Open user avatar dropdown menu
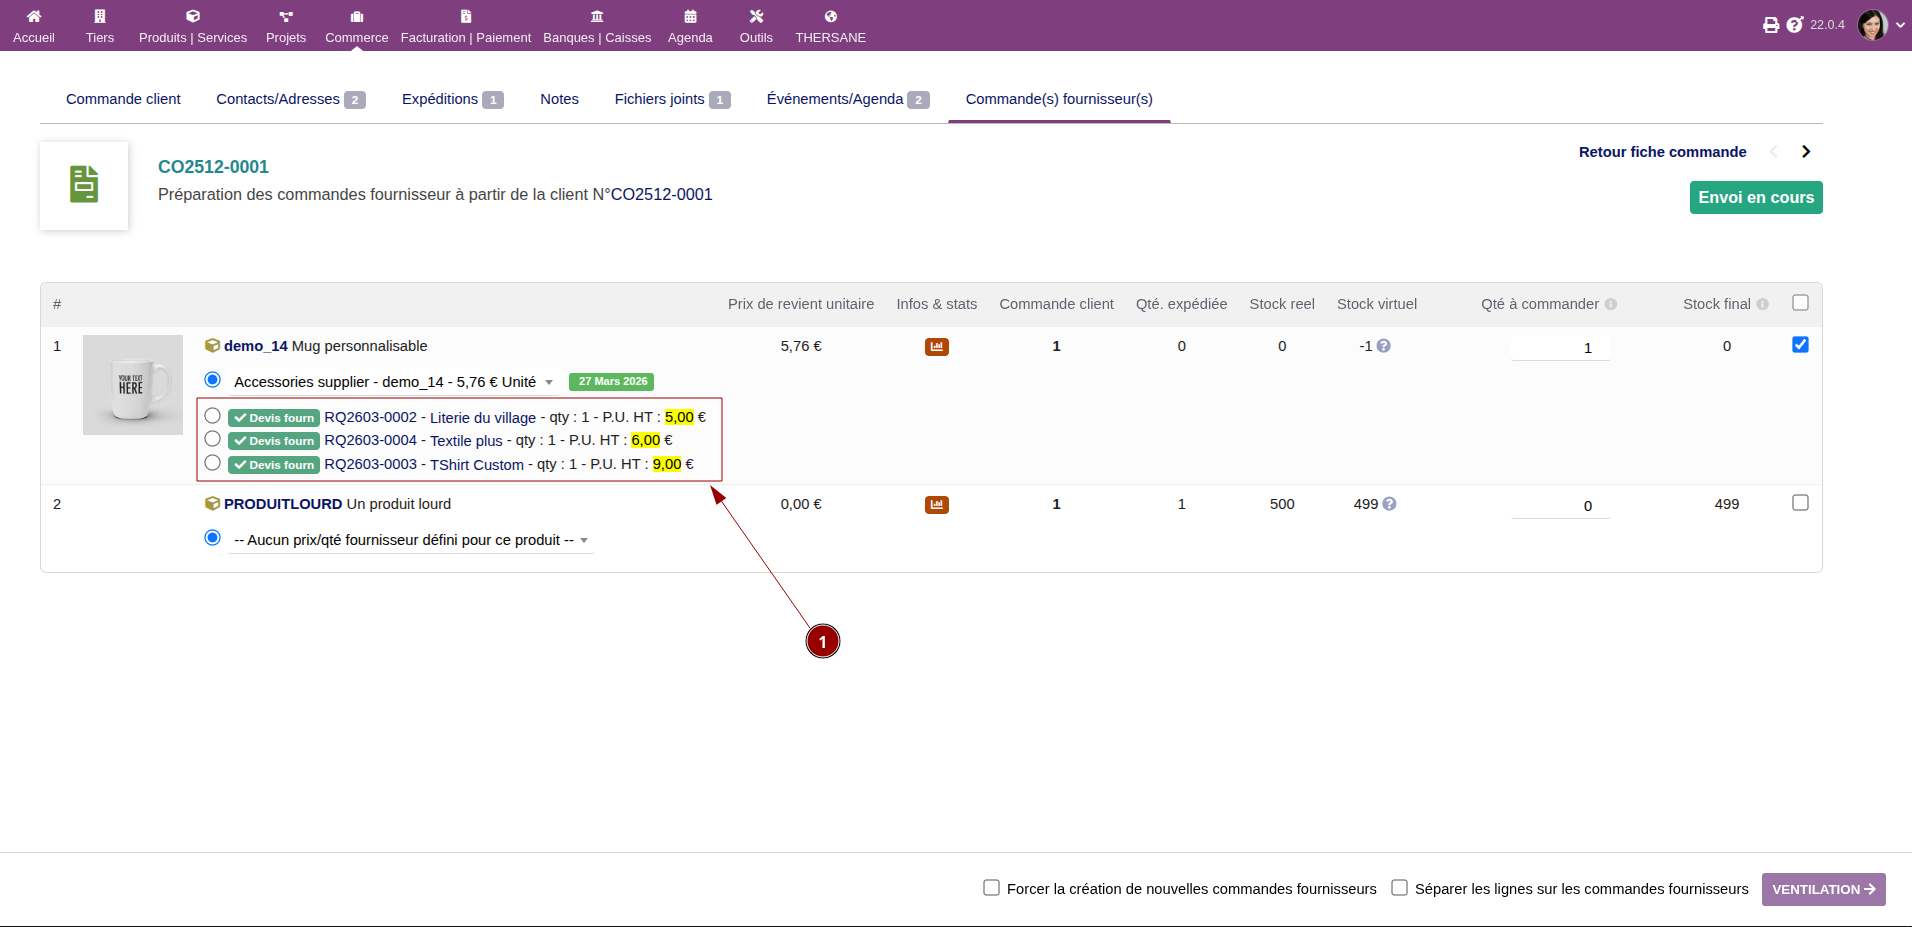 [x=1881, y=25]
